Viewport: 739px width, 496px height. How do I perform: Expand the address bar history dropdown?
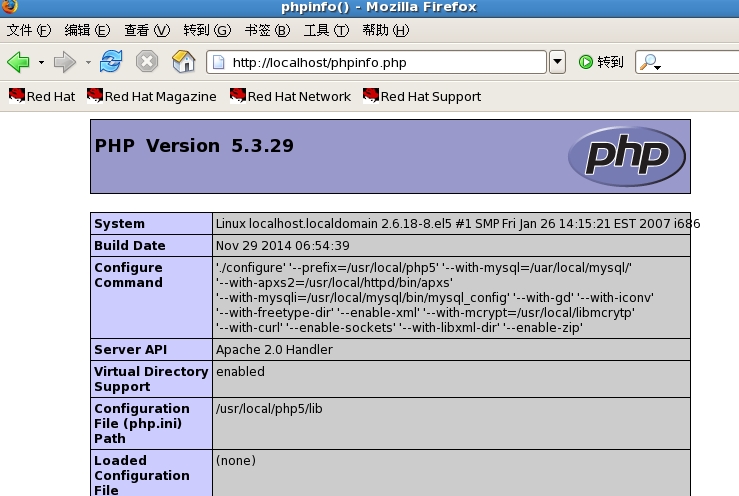pyautogui.click(x=557, y=62)
